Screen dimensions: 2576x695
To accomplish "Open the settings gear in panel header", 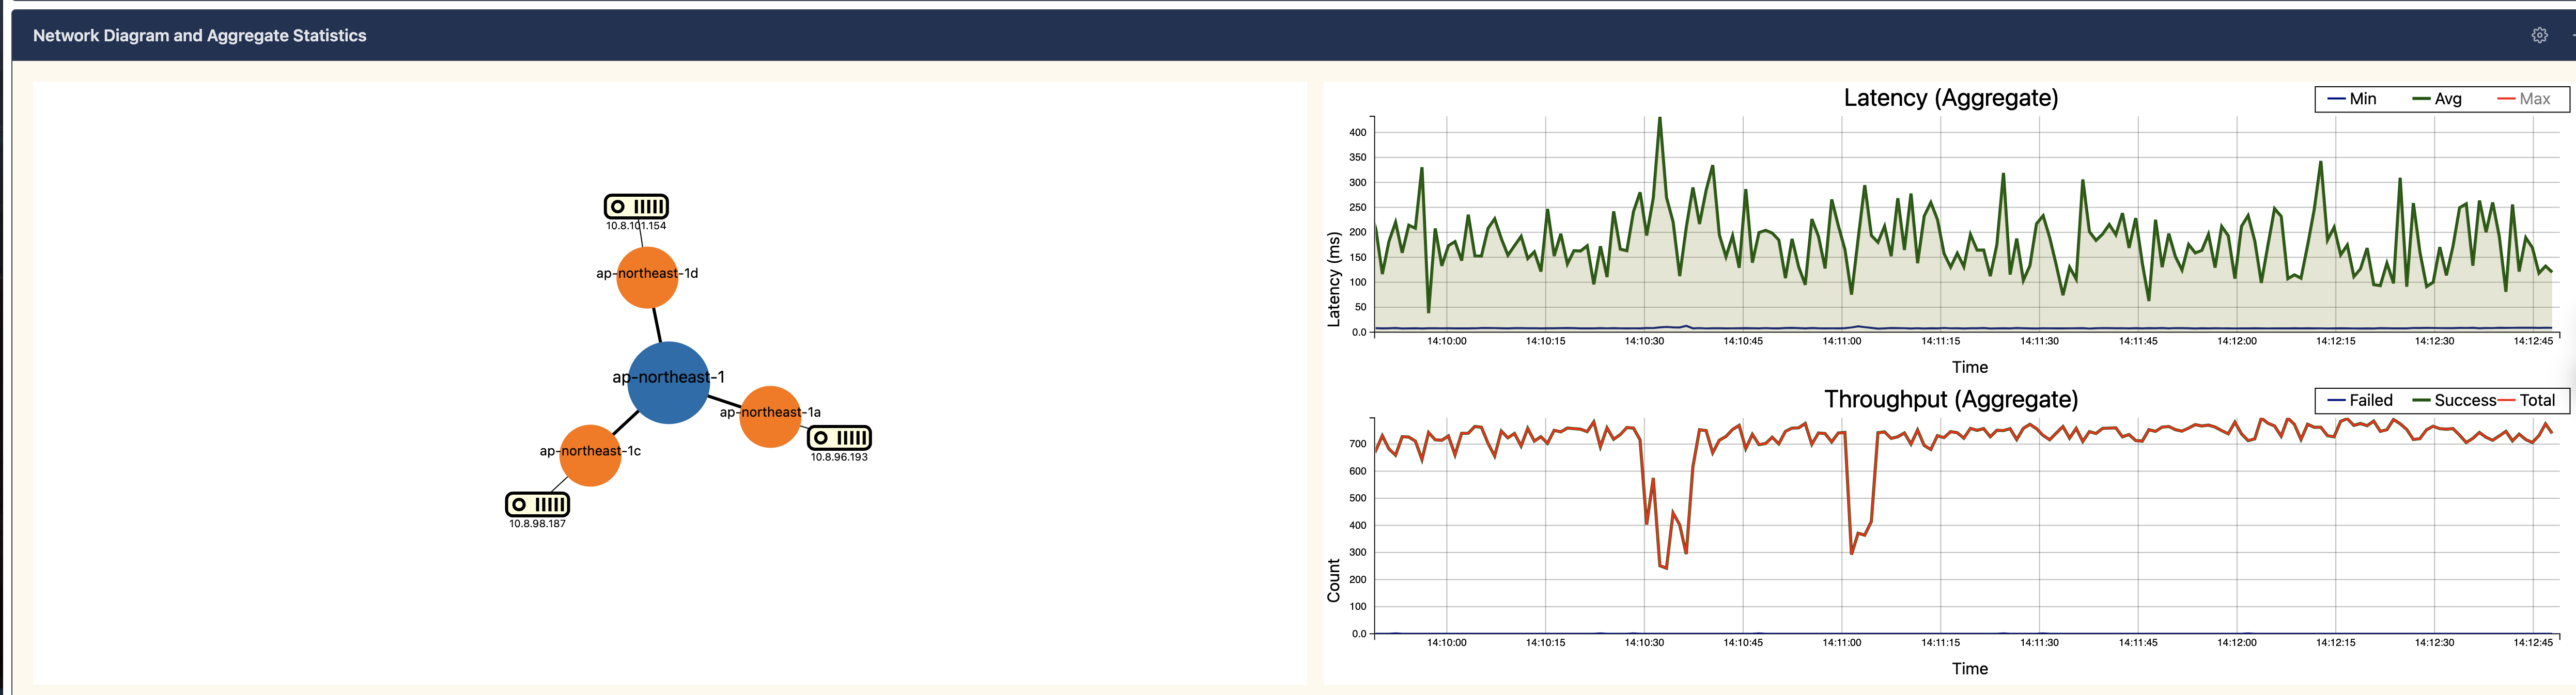I will (2539, 35).
